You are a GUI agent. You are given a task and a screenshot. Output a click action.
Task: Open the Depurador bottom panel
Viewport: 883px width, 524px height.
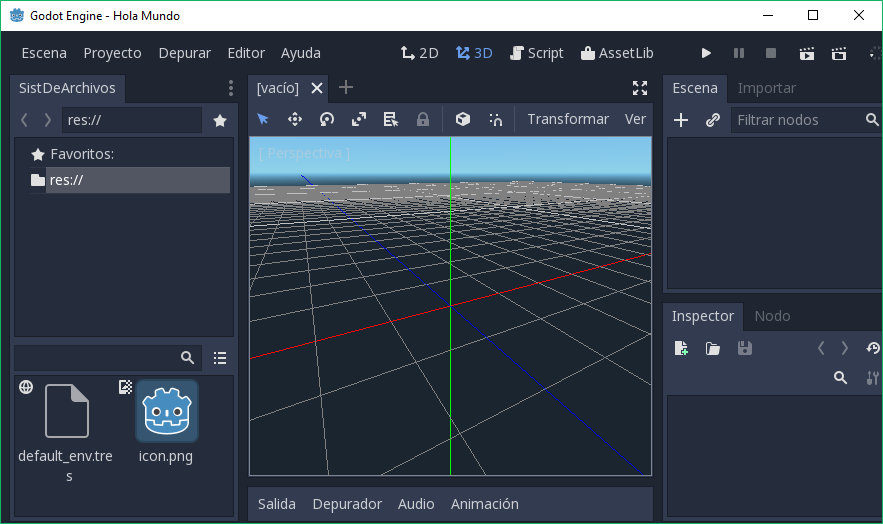pyautogui.click(x=347, y=504)
